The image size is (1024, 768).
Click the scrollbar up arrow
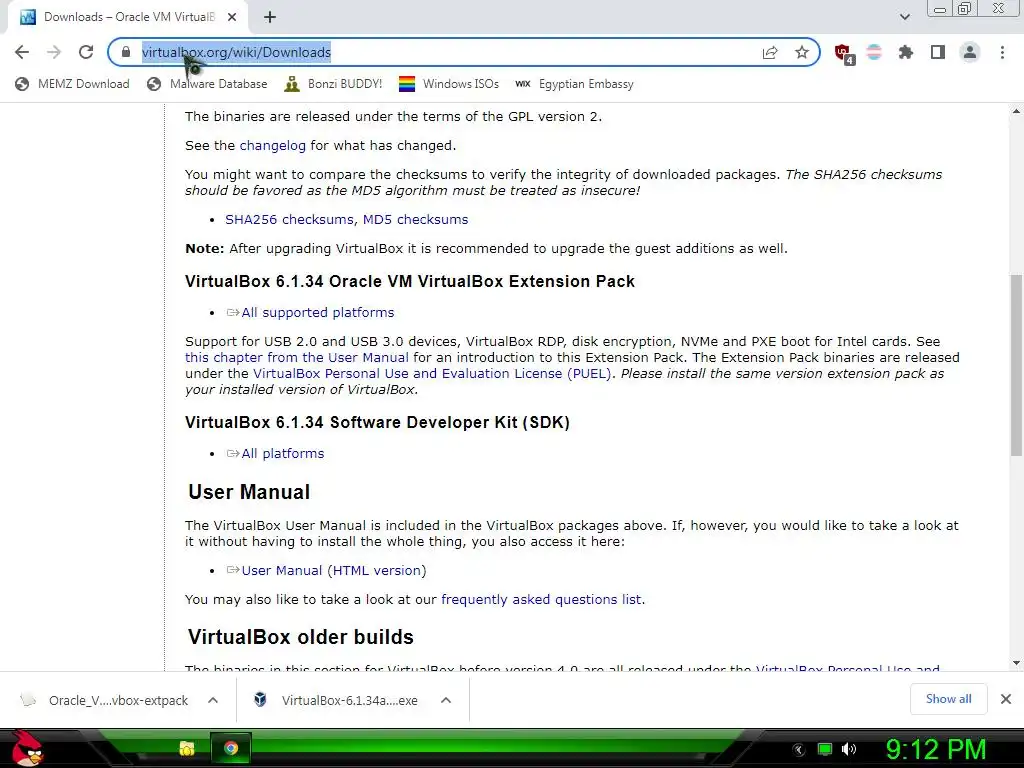pyautogui.click(x=1016, y=112)
